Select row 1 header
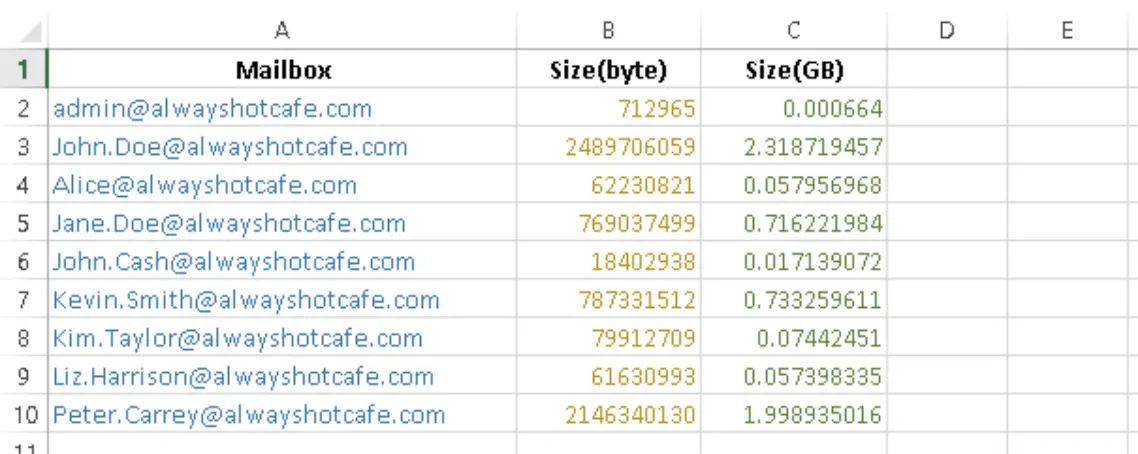This screenshot has height=454, width=1138. (x=23, y=70)
